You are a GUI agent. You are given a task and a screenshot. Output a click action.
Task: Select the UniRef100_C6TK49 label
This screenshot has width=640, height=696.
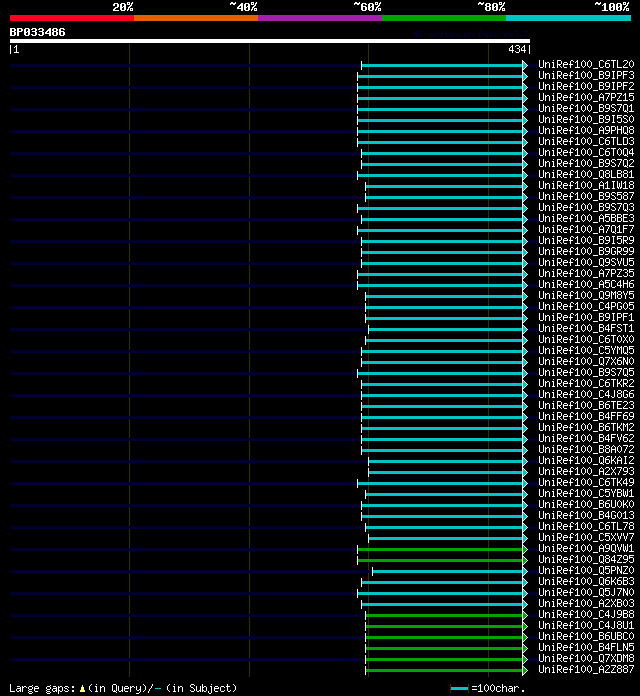click(x=586, y=482)
